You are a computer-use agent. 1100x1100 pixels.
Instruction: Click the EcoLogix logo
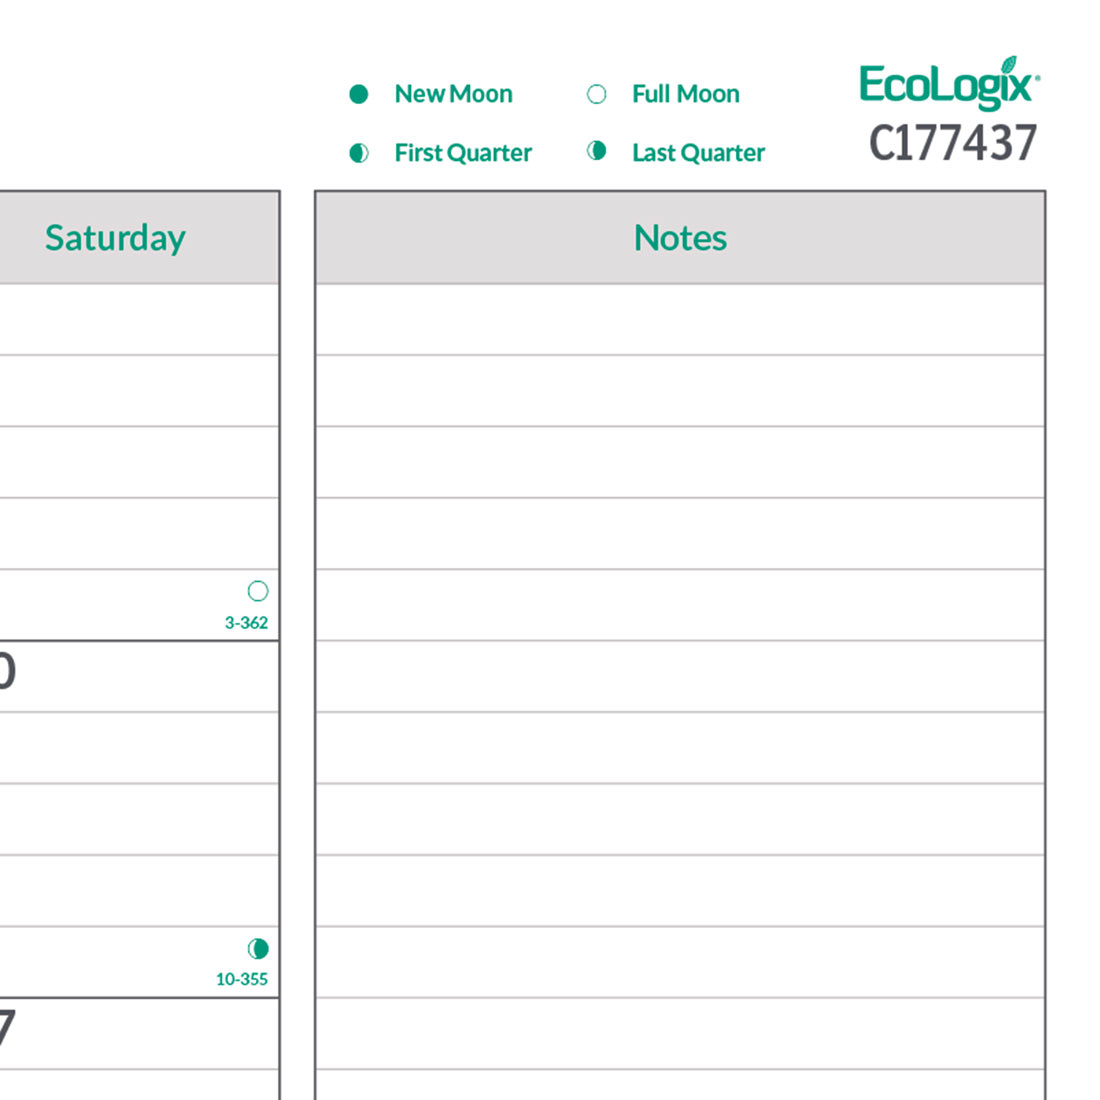(x=946, y=85)
